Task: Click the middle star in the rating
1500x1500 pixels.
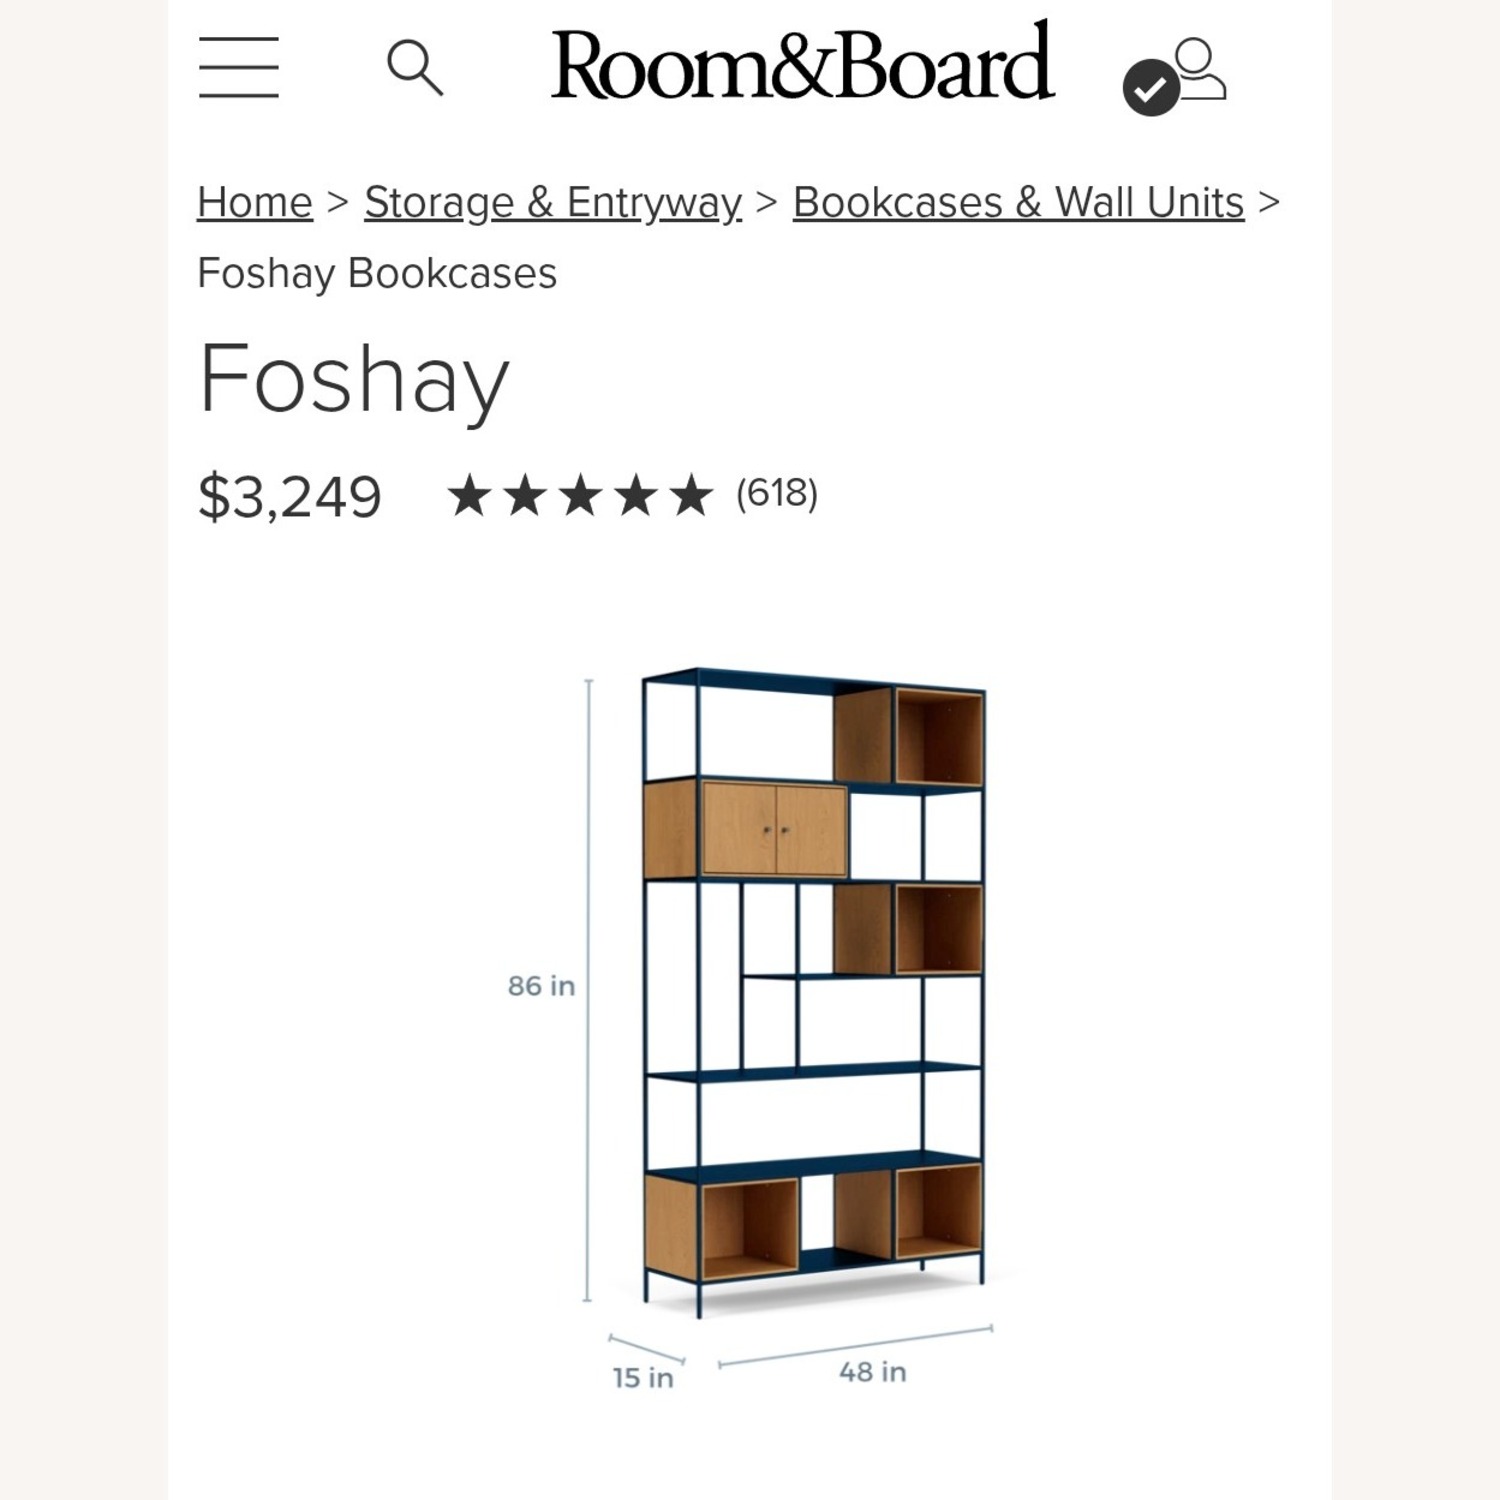Action: click(x=580, y=495)
